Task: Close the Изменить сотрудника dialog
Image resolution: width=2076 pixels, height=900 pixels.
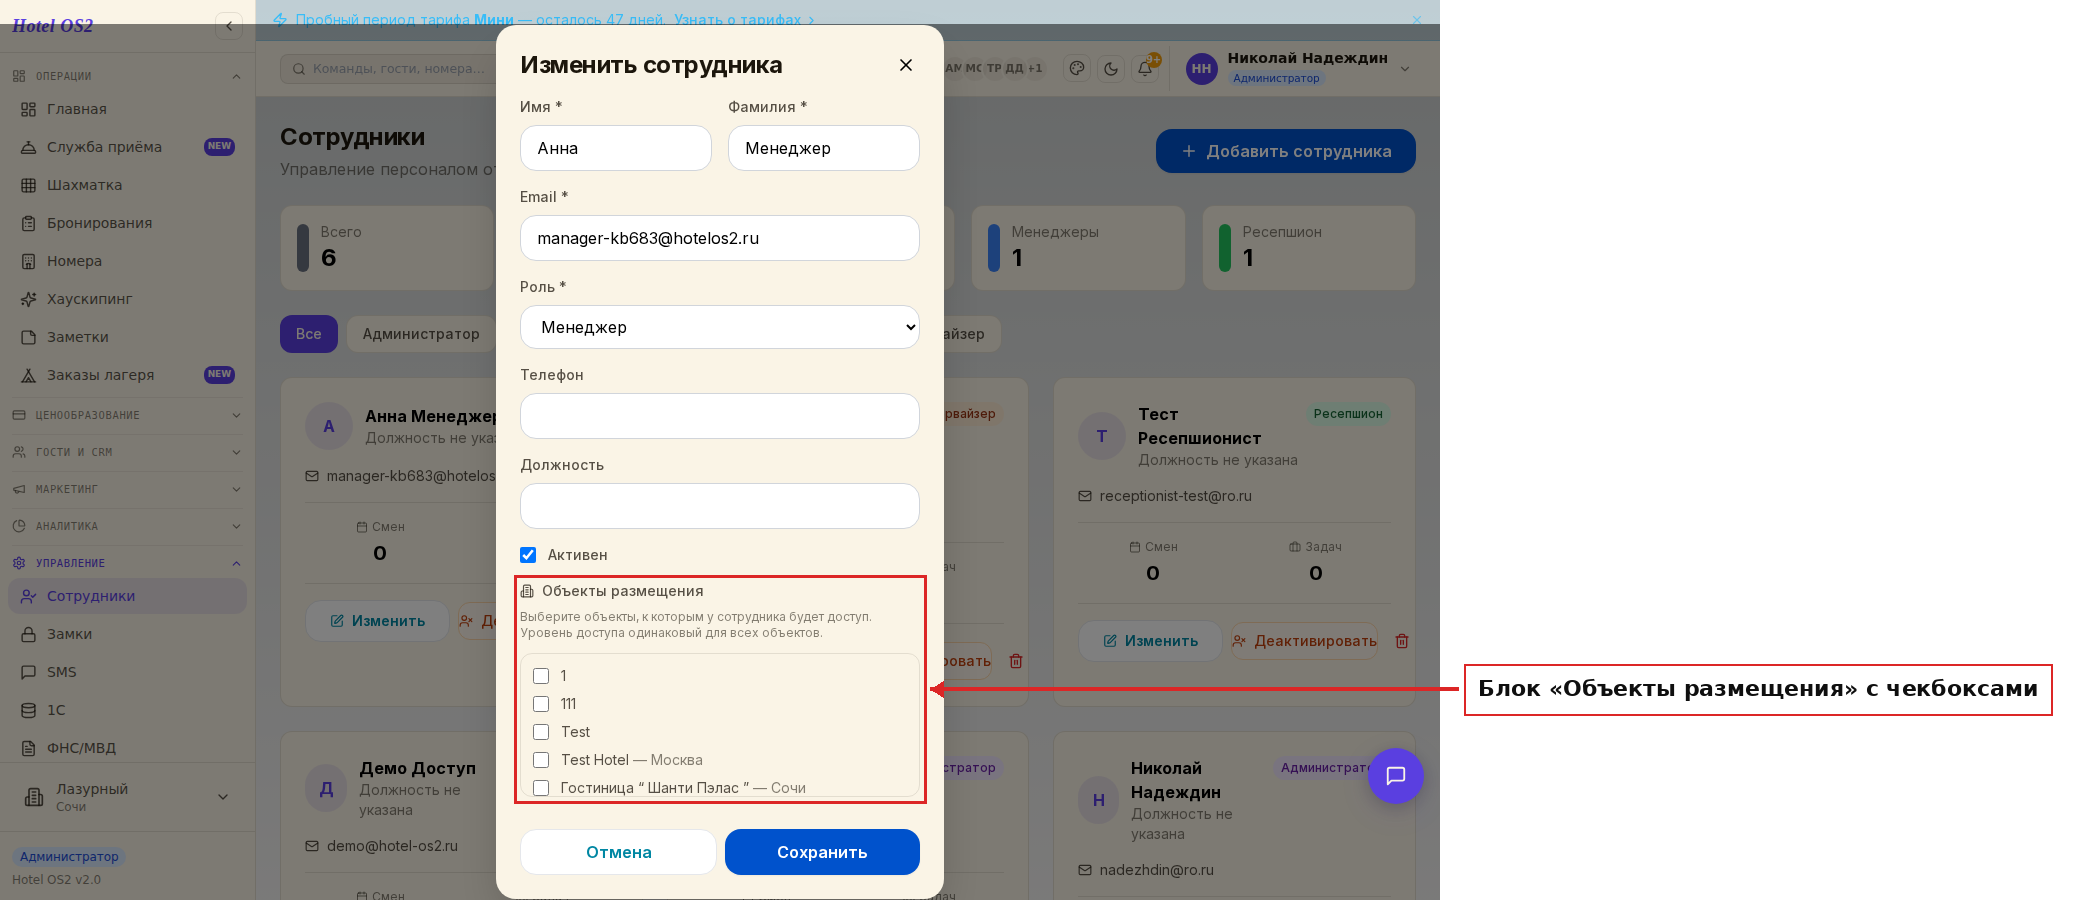Action: tap(906, 65)
